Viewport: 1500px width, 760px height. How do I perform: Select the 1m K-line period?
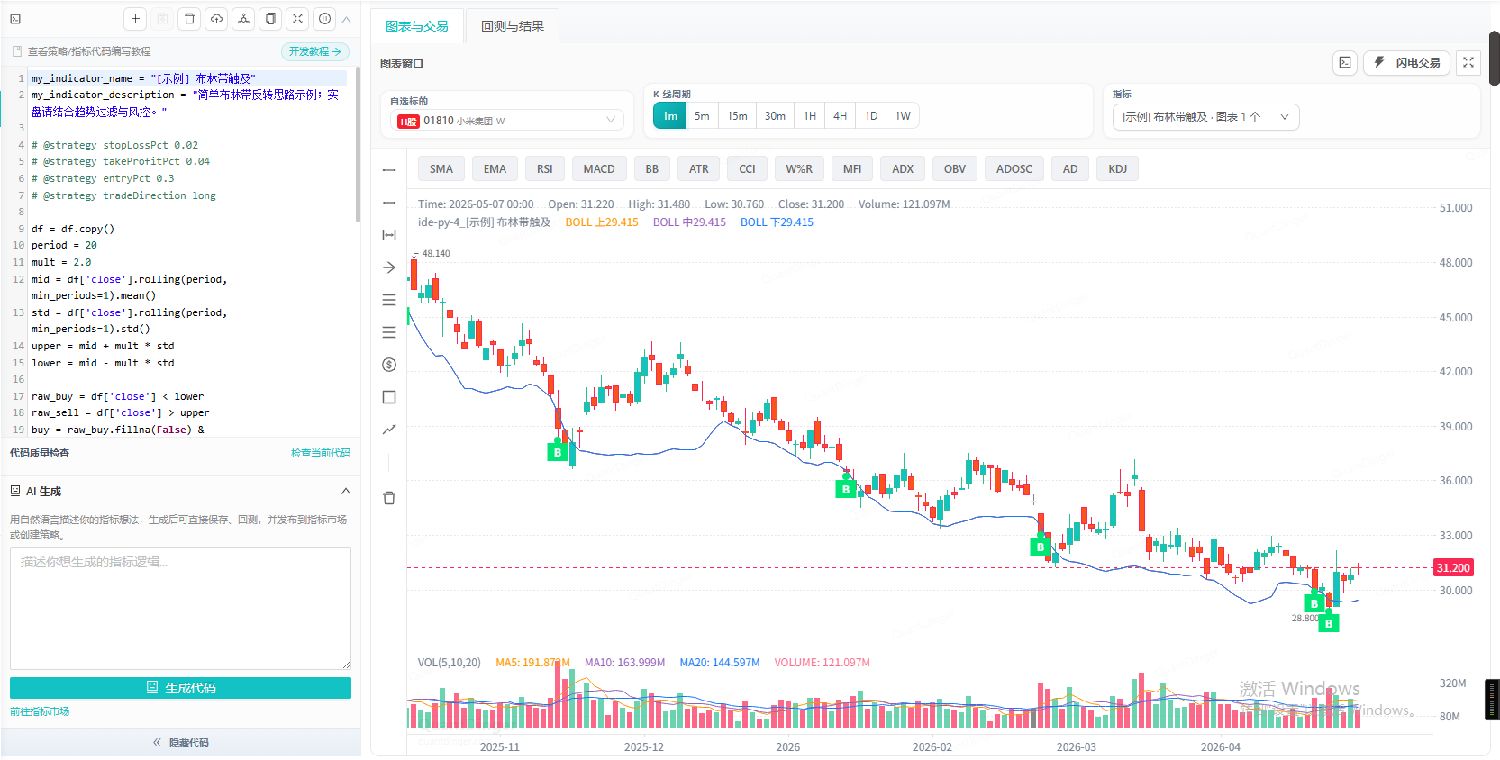pyautogui.click(x=670, y=116)
